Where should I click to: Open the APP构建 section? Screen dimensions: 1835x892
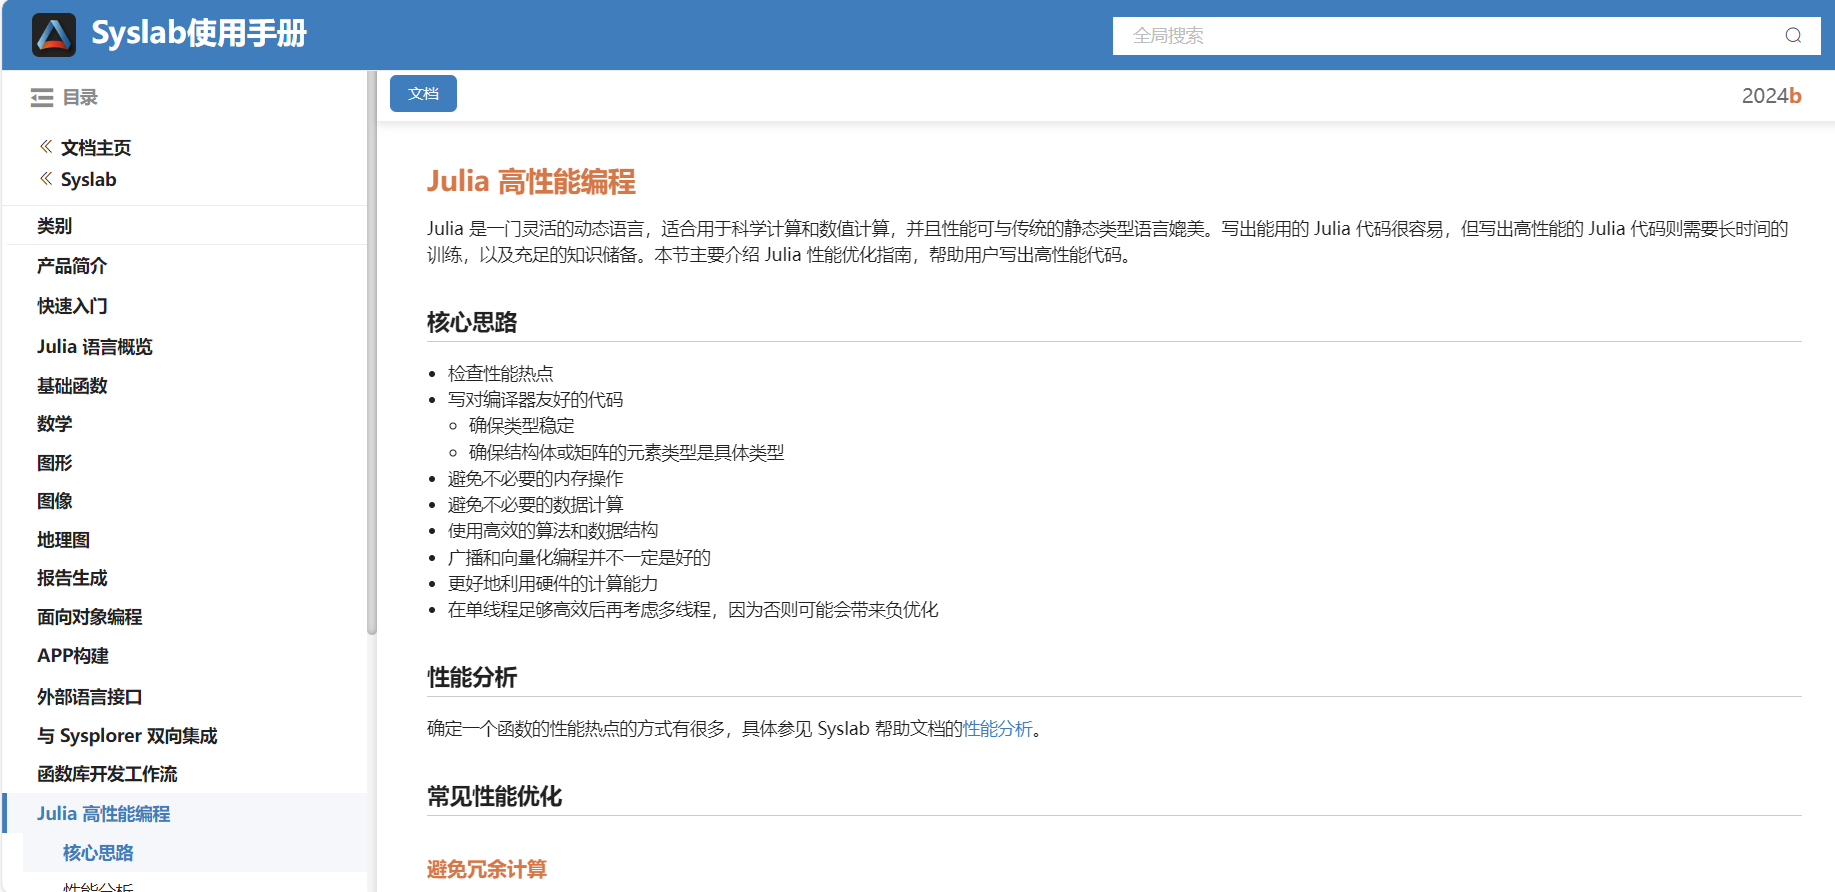point(73,656)
